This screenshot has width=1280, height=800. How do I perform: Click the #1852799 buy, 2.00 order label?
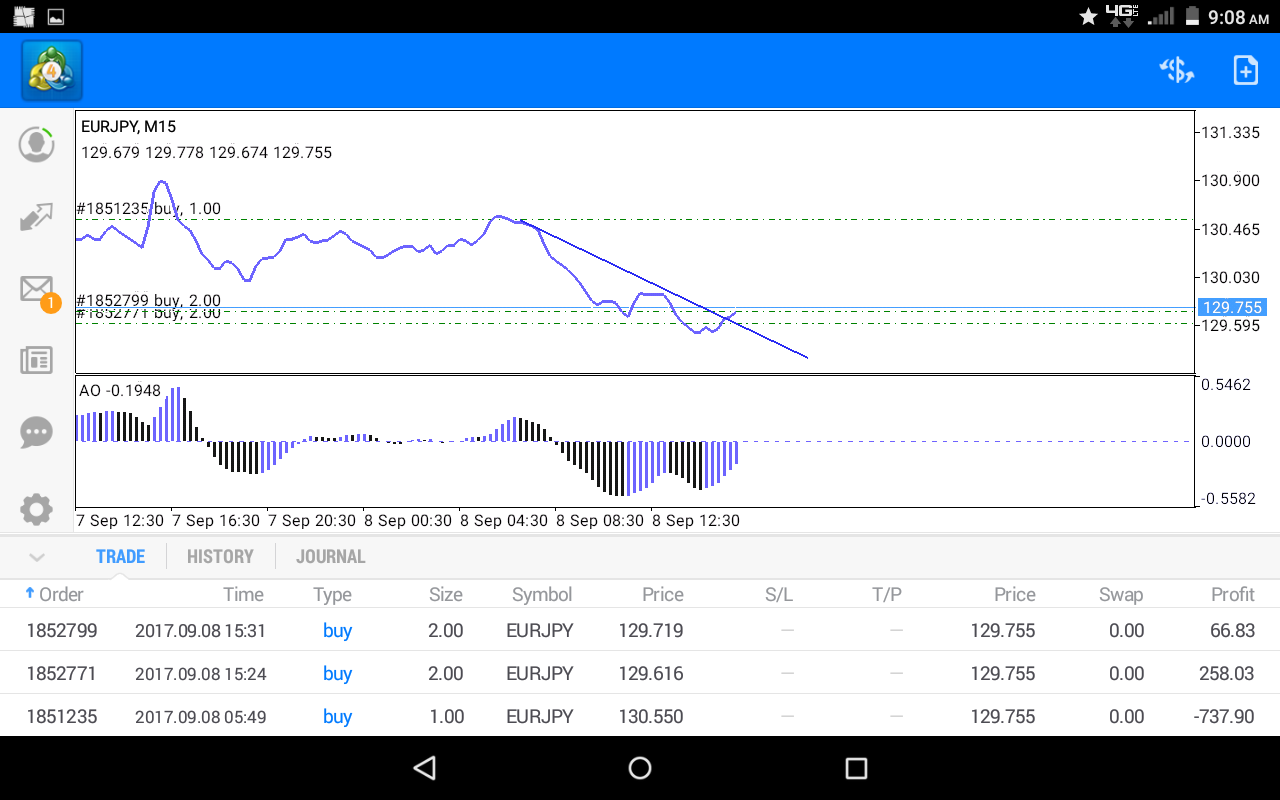point(149,300)
